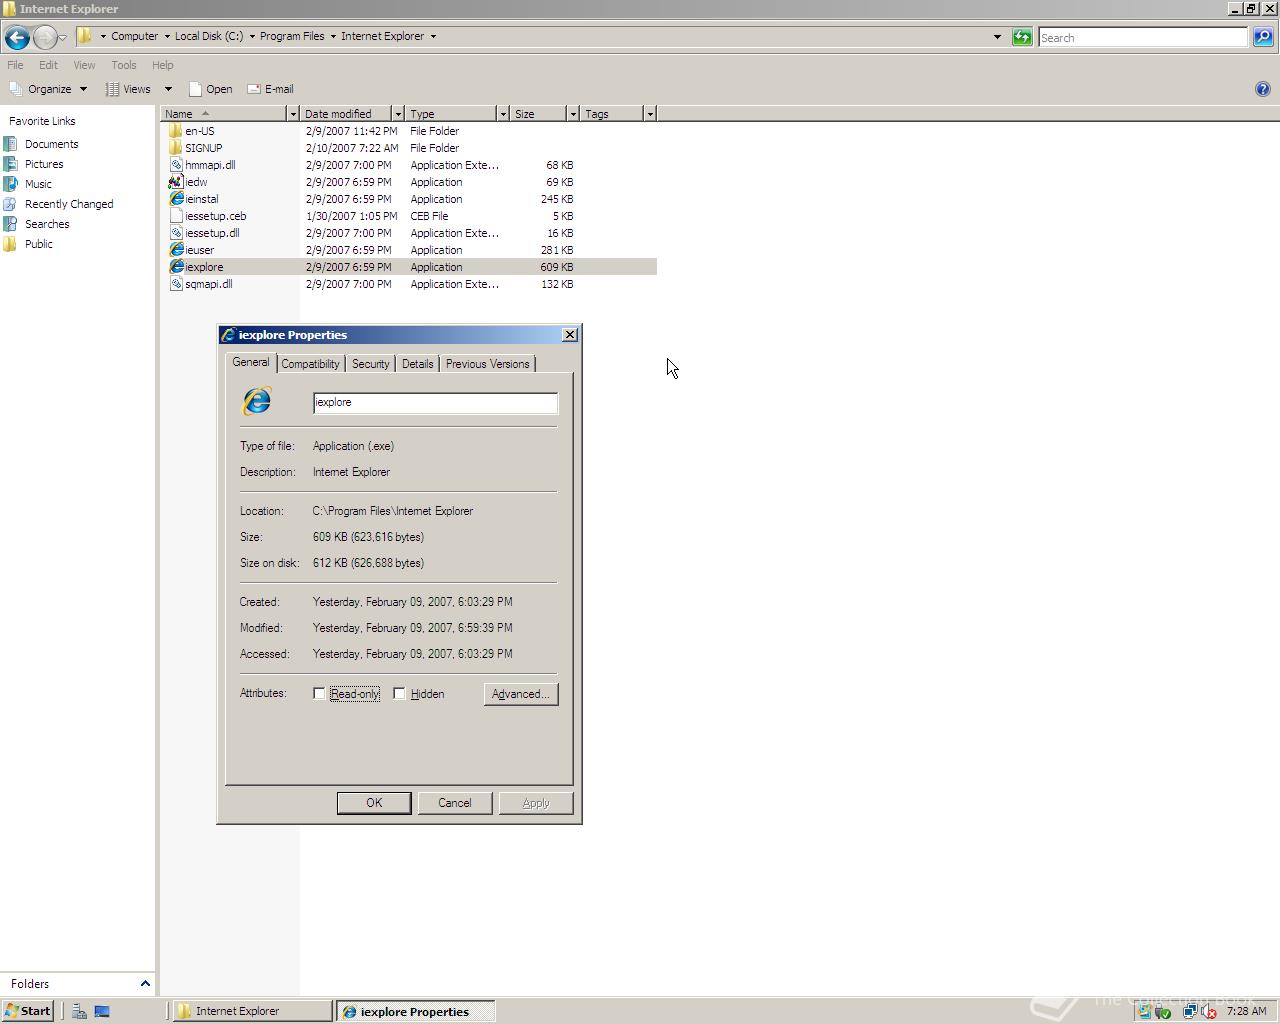Select the iexplore application icon in list

tap(176, 267)
